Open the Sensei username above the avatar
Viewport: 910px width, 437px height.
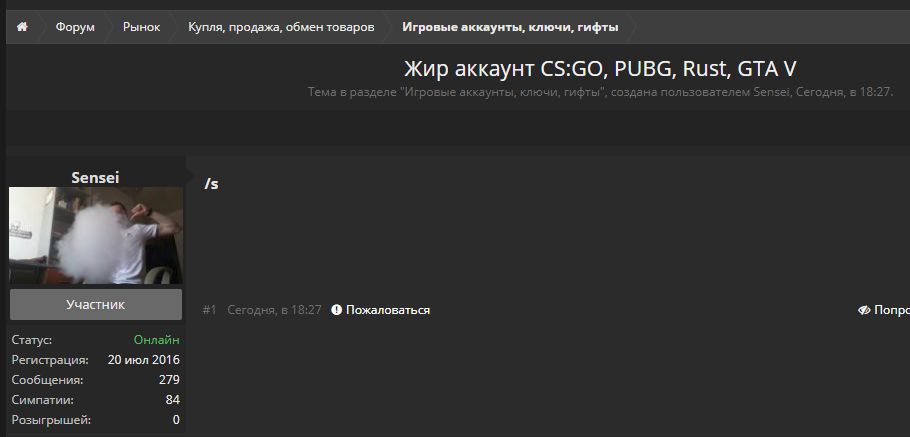[95, 178]
